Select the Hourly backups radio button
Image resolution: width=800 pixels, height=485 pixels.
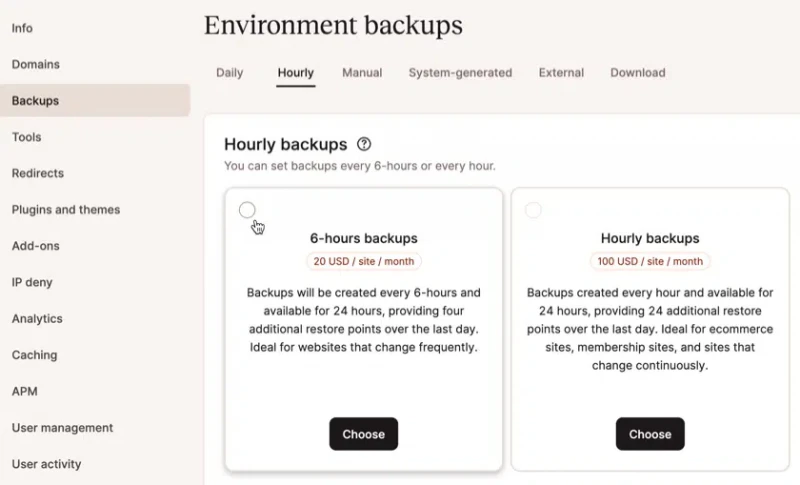point(533,210)
